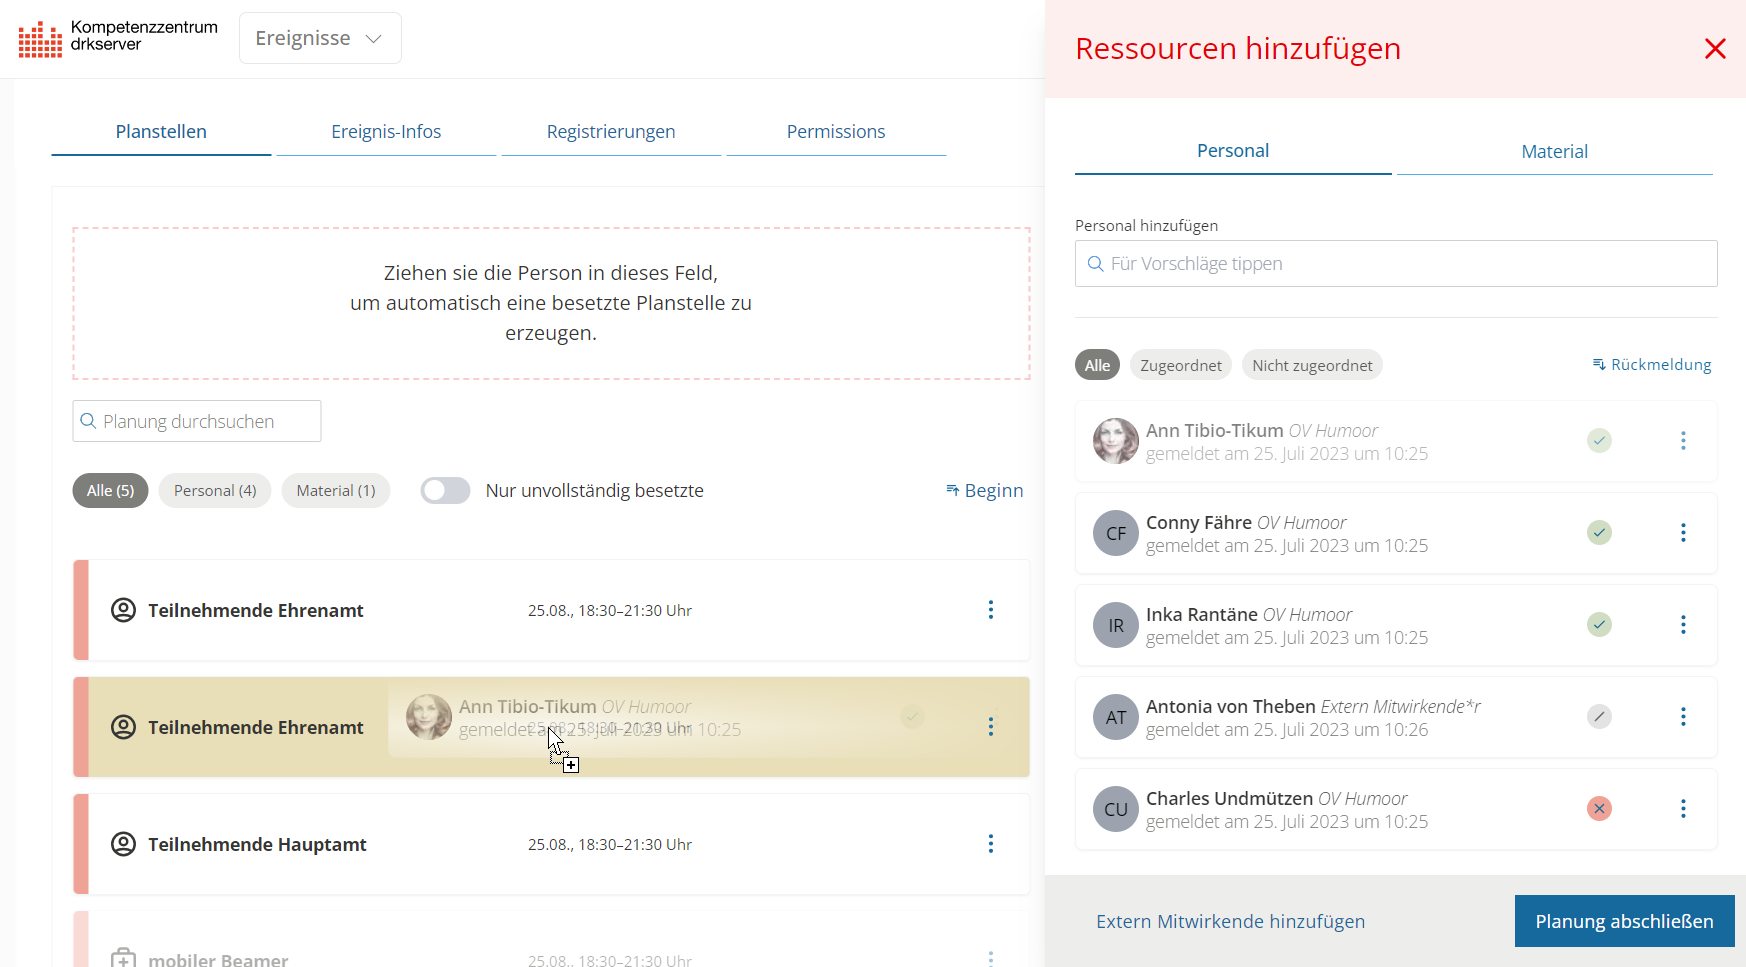Click declined red X status for Charles Undmützen

[1600, 809]
